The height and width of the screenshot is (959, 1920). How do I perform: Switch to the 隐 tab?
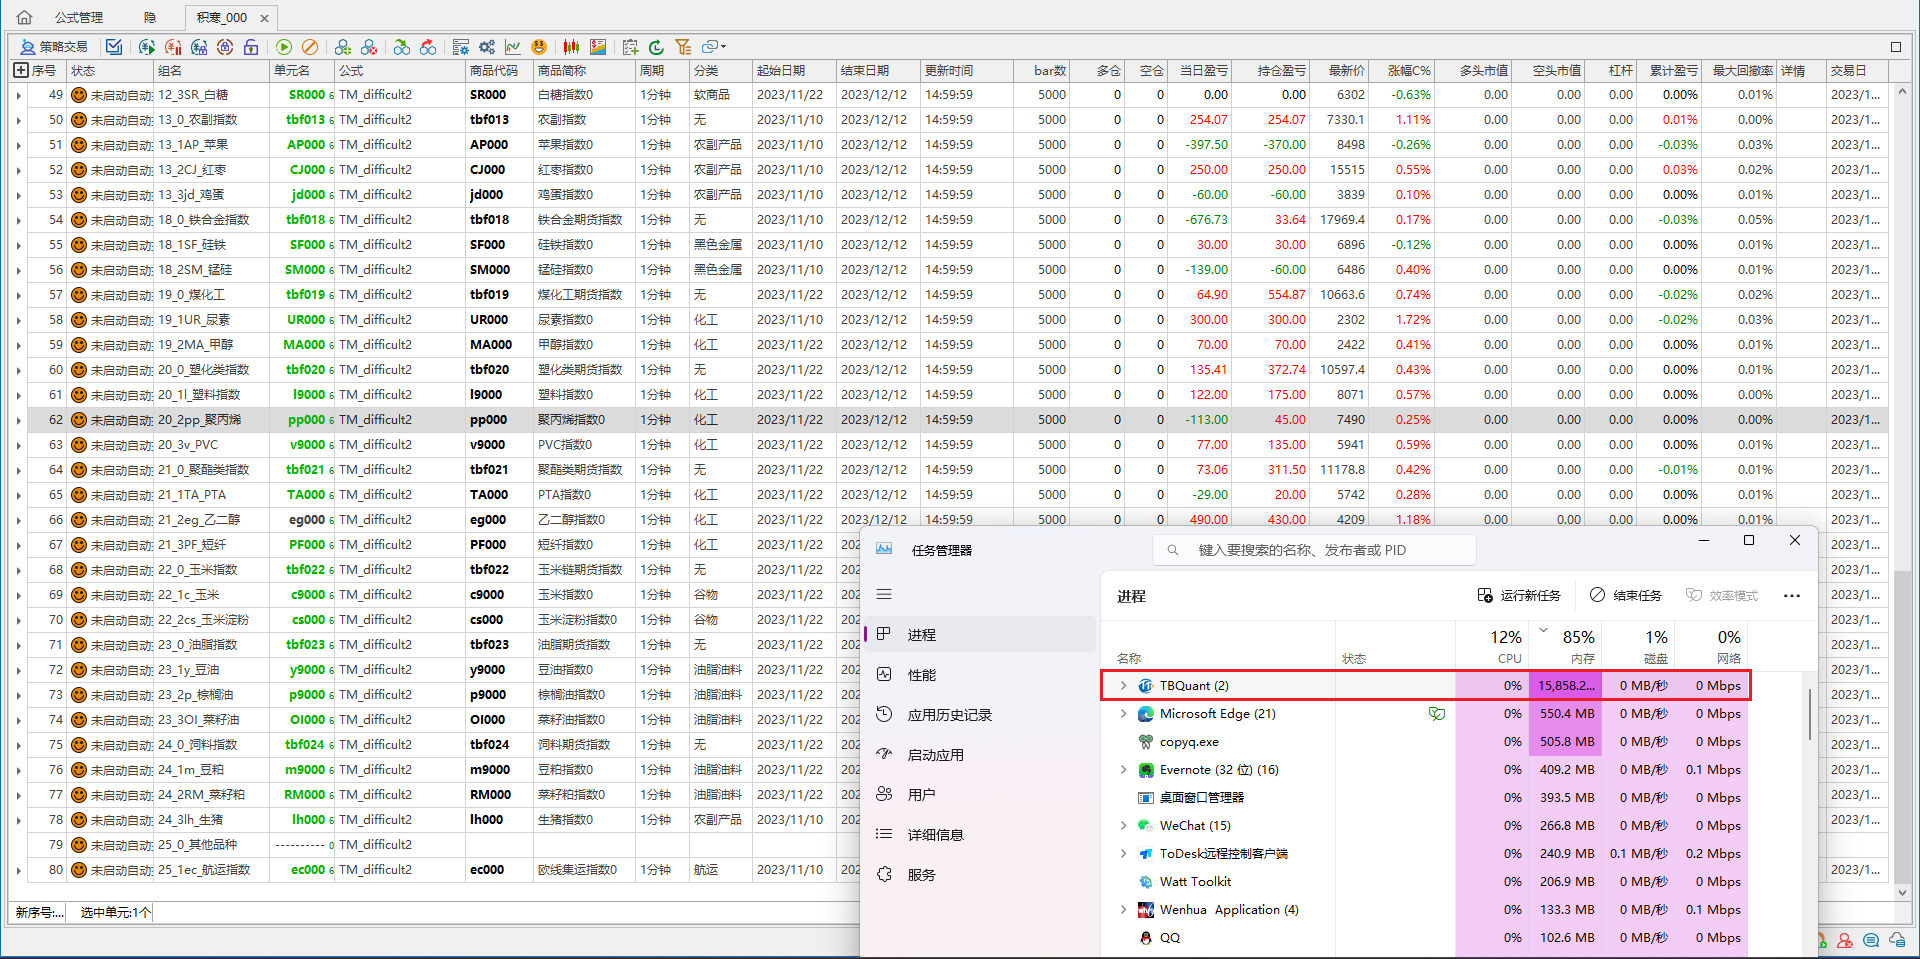(x=149, y=17)
